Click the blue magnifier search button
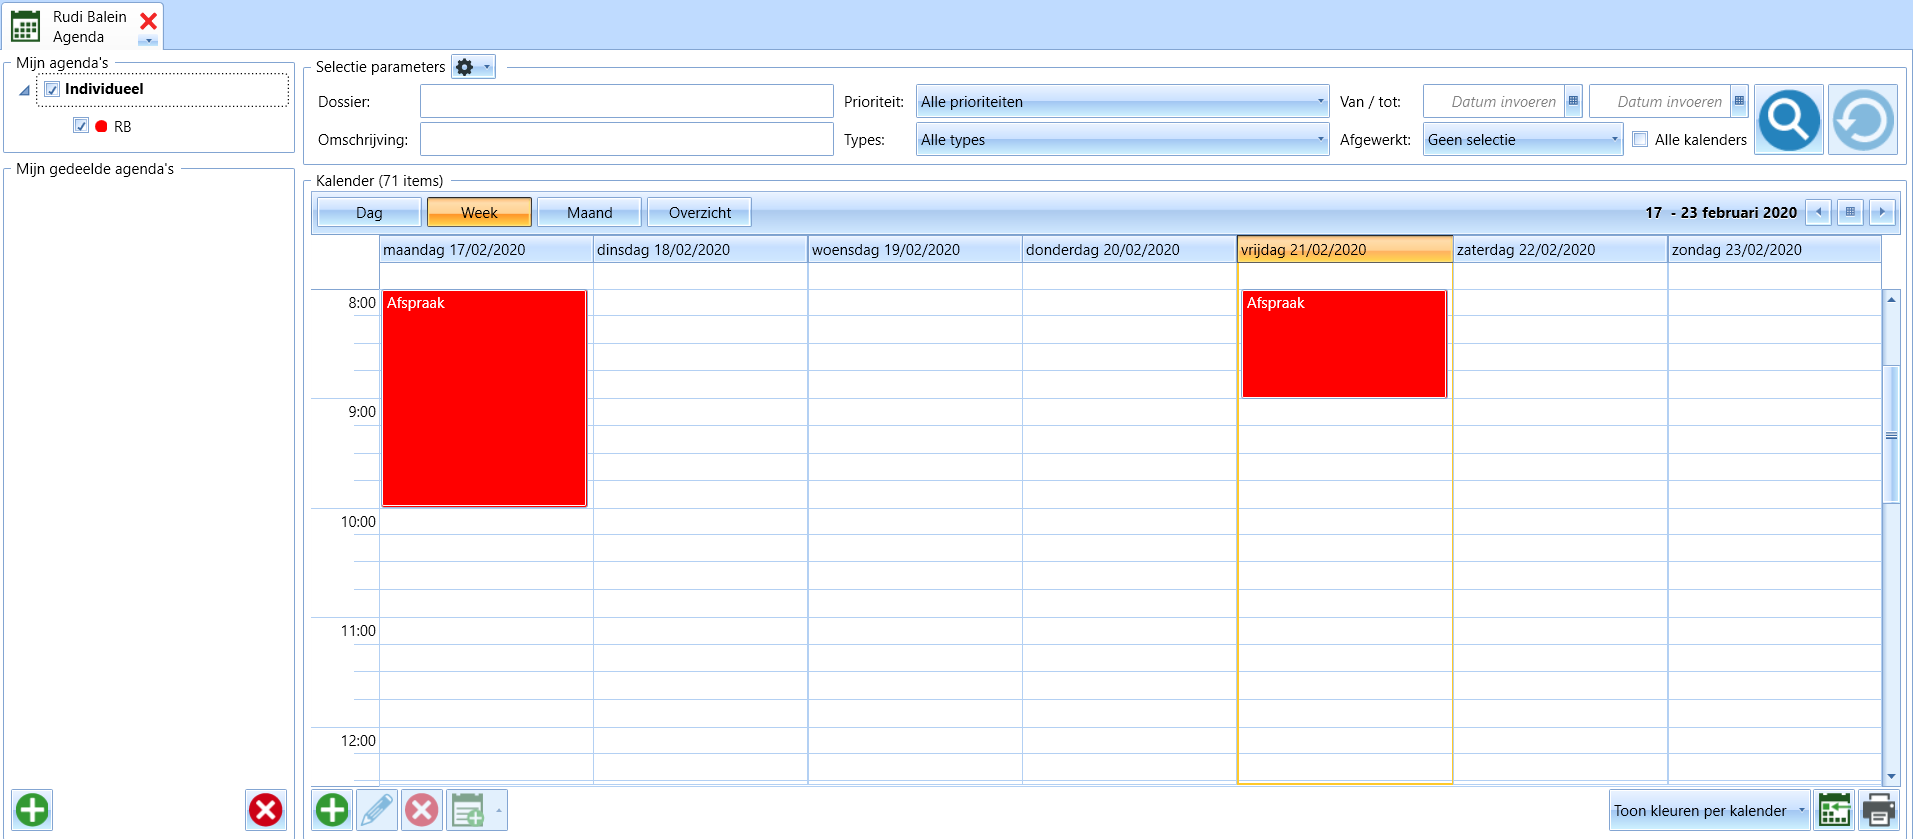This screenshot has height=839, width=1914. click(1789, 119)
